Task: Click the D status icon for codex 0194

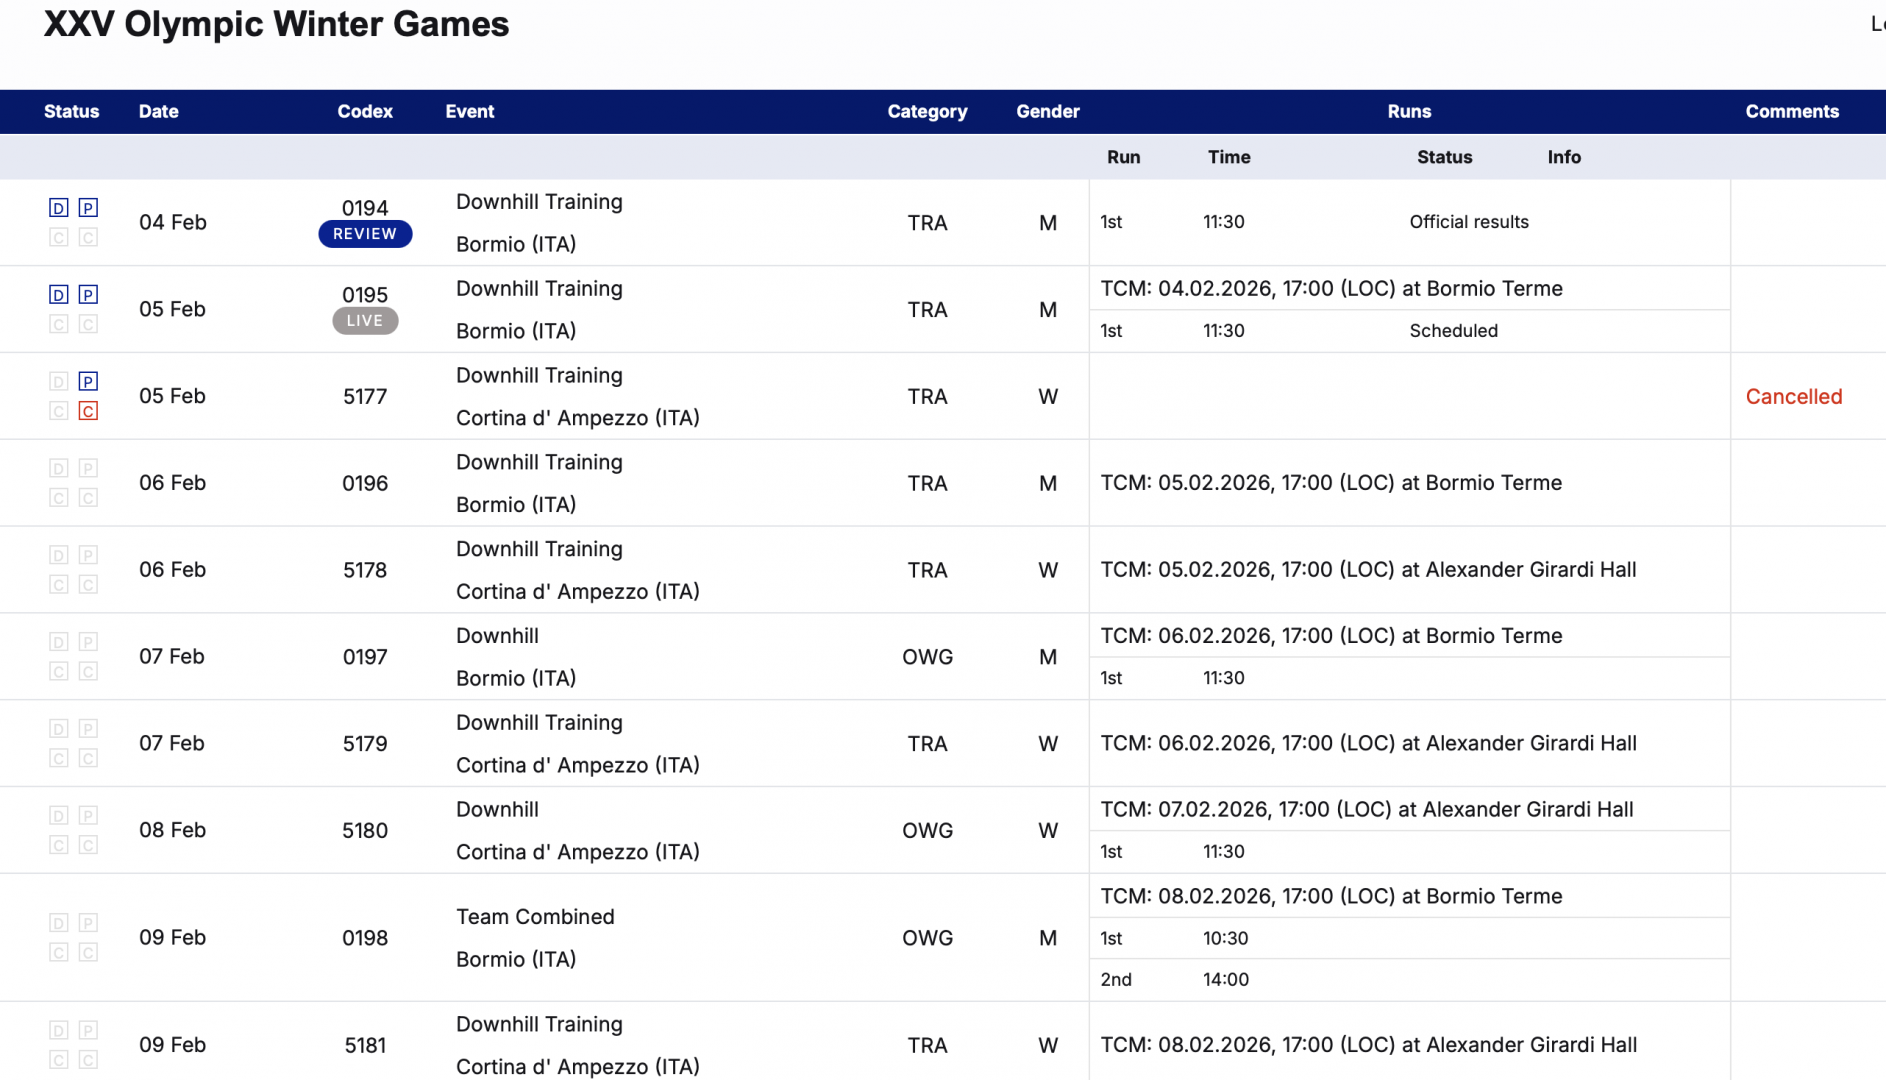Action: tap(59, 208)
